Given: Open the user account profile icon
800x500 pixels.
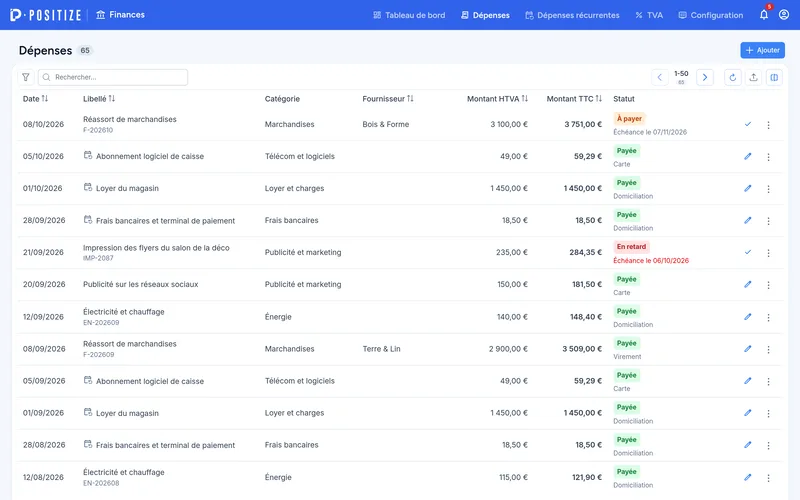Looking at the screenshot, I should [784, 15].
